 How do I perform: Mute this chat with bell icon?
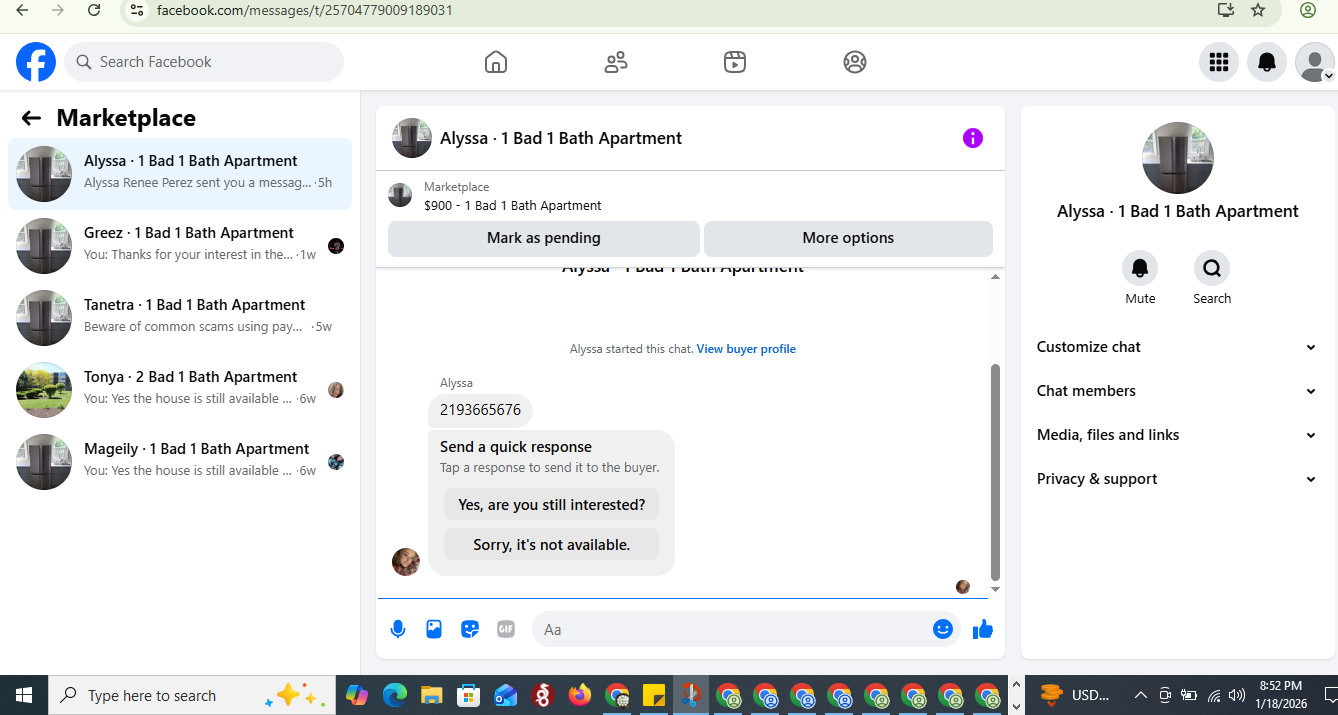tap(1140, 268)
